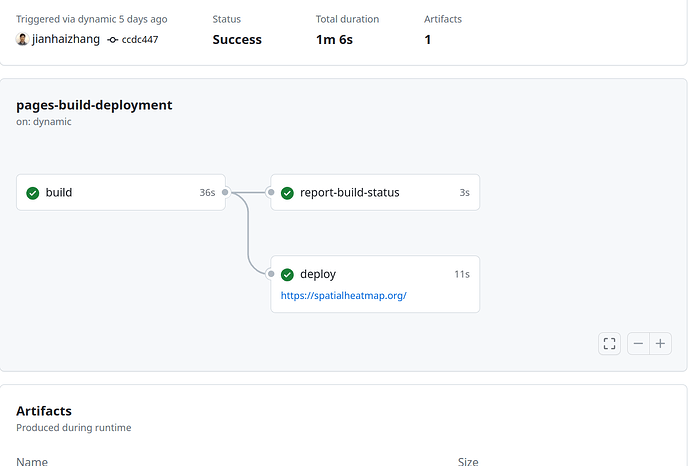Click the build job's 36s duration
Viewport: 689px width, 466px height.
point(207,192)
